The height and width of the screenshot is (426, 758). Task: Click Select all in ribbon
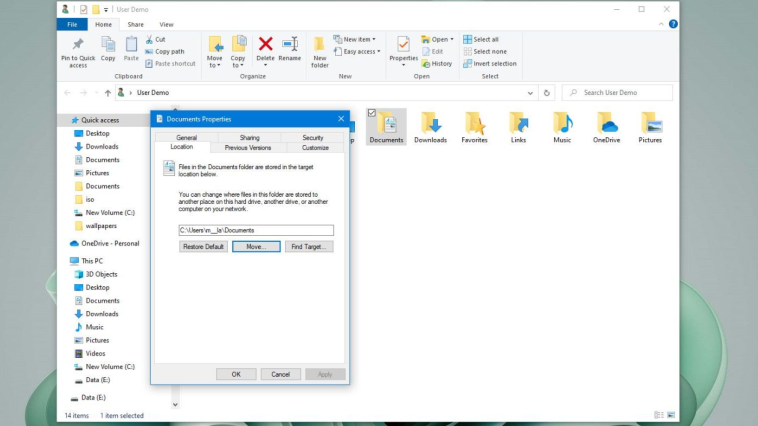point(481,39)
